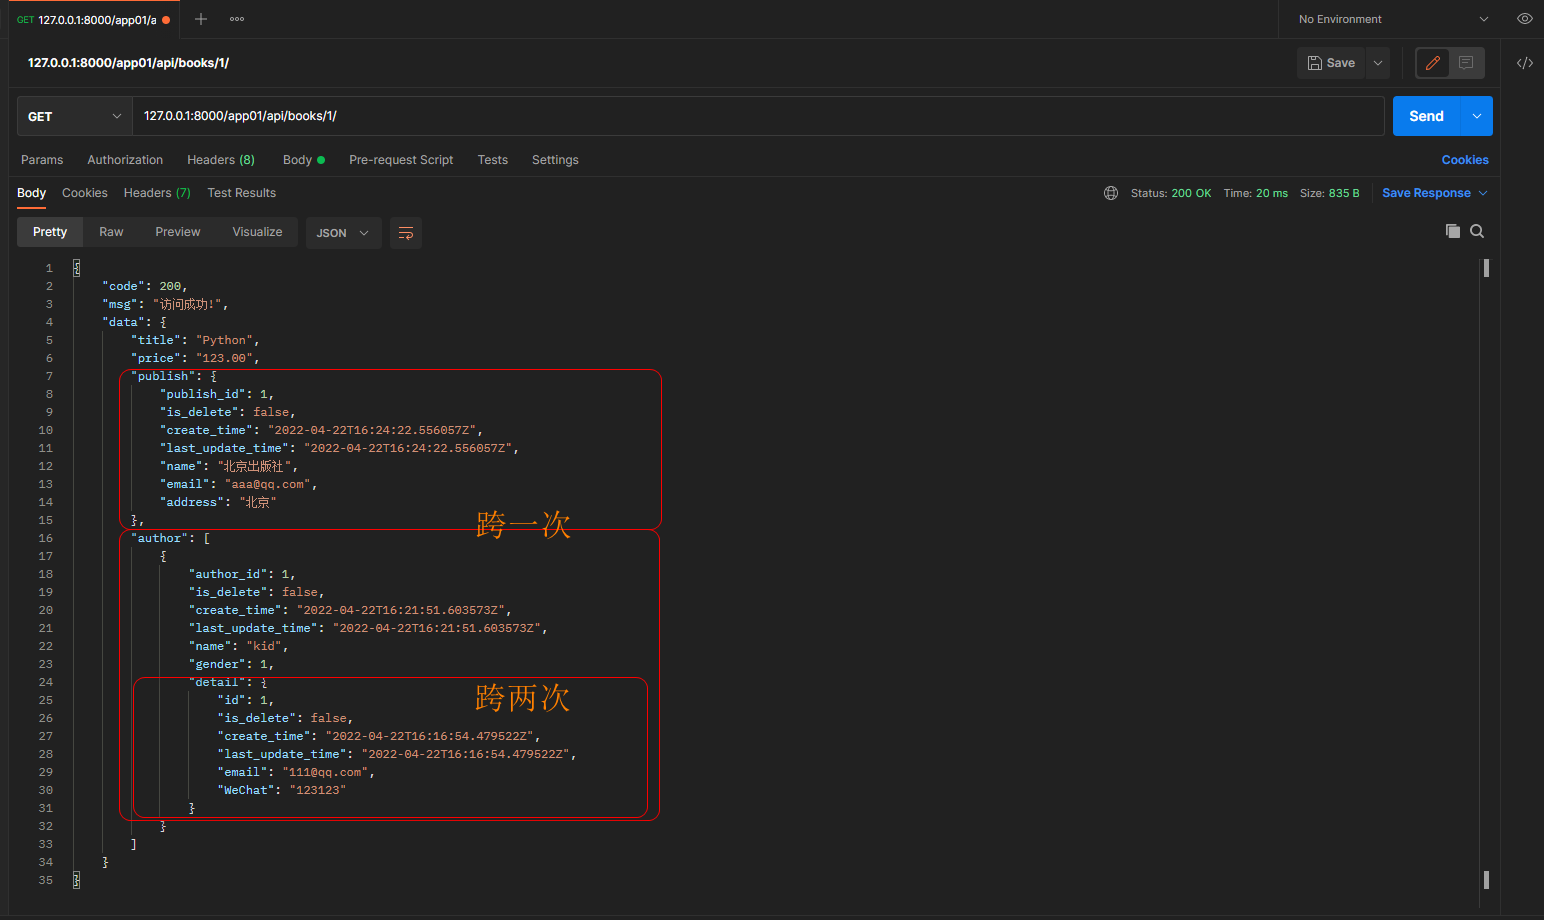Open response Headers (7) tab
Viewport: 1544px width, 920px height.
coord(157,193)
